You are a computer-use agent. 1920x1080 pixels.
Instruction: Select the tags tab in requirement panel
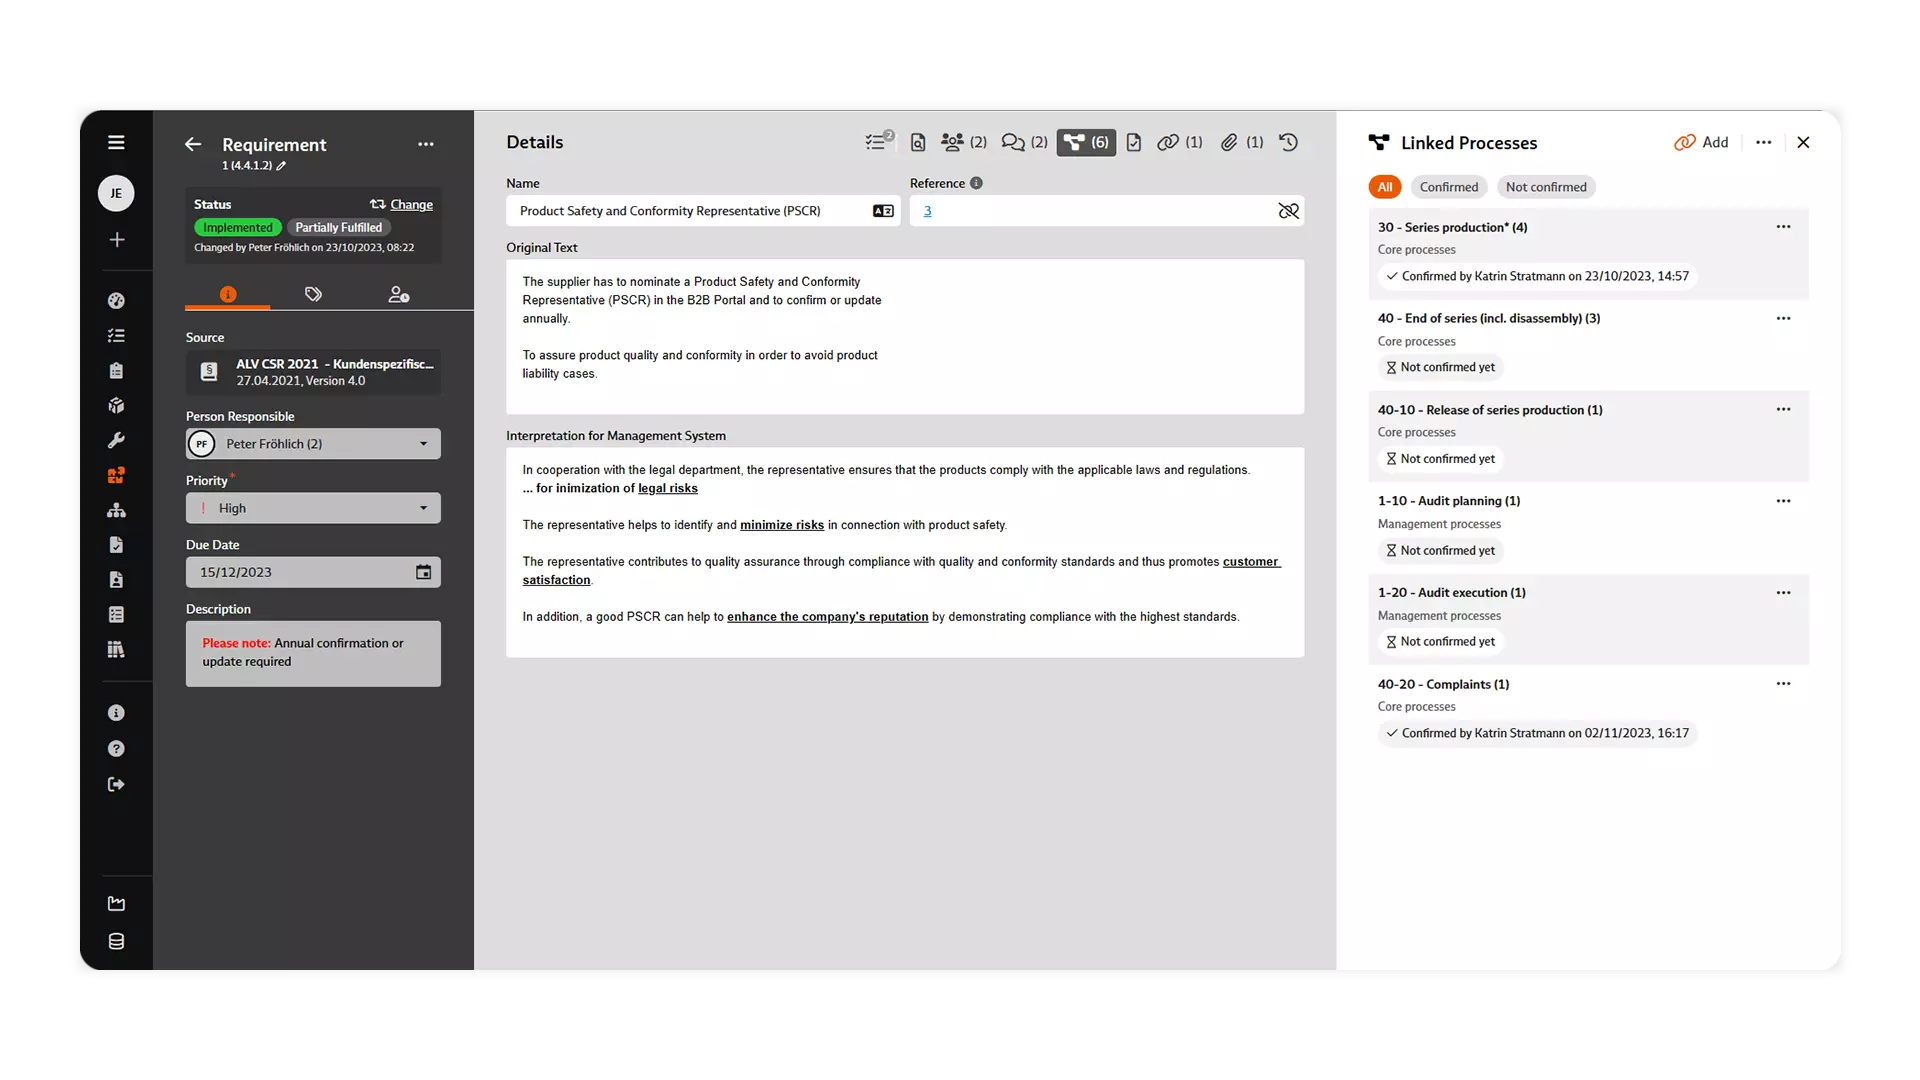[313, 294]
